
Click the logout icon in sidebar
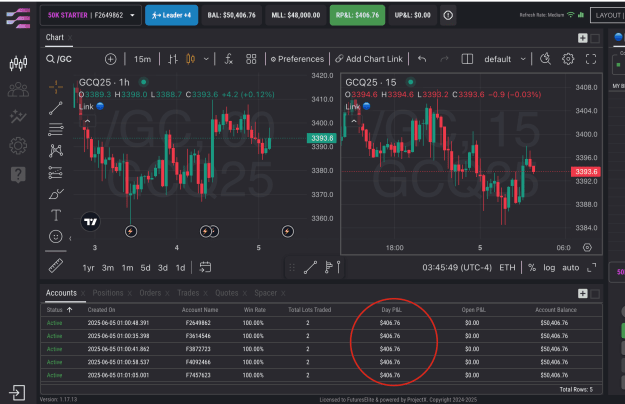pos(18,393)
